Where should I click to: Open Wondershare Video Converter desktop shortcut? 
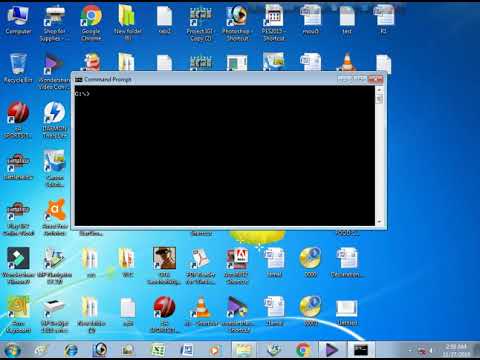pyautogui.click(x=53, y=71)
